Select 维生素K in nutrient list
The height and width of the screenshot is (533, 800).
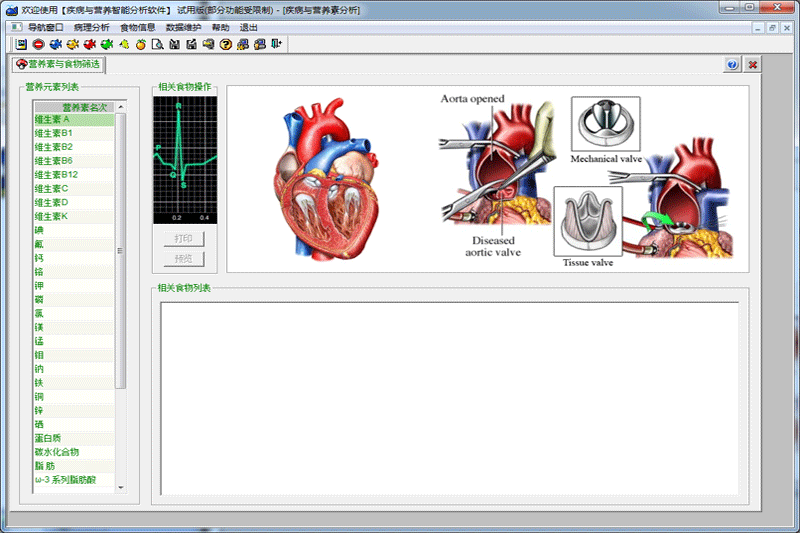(x=74, y=216)
